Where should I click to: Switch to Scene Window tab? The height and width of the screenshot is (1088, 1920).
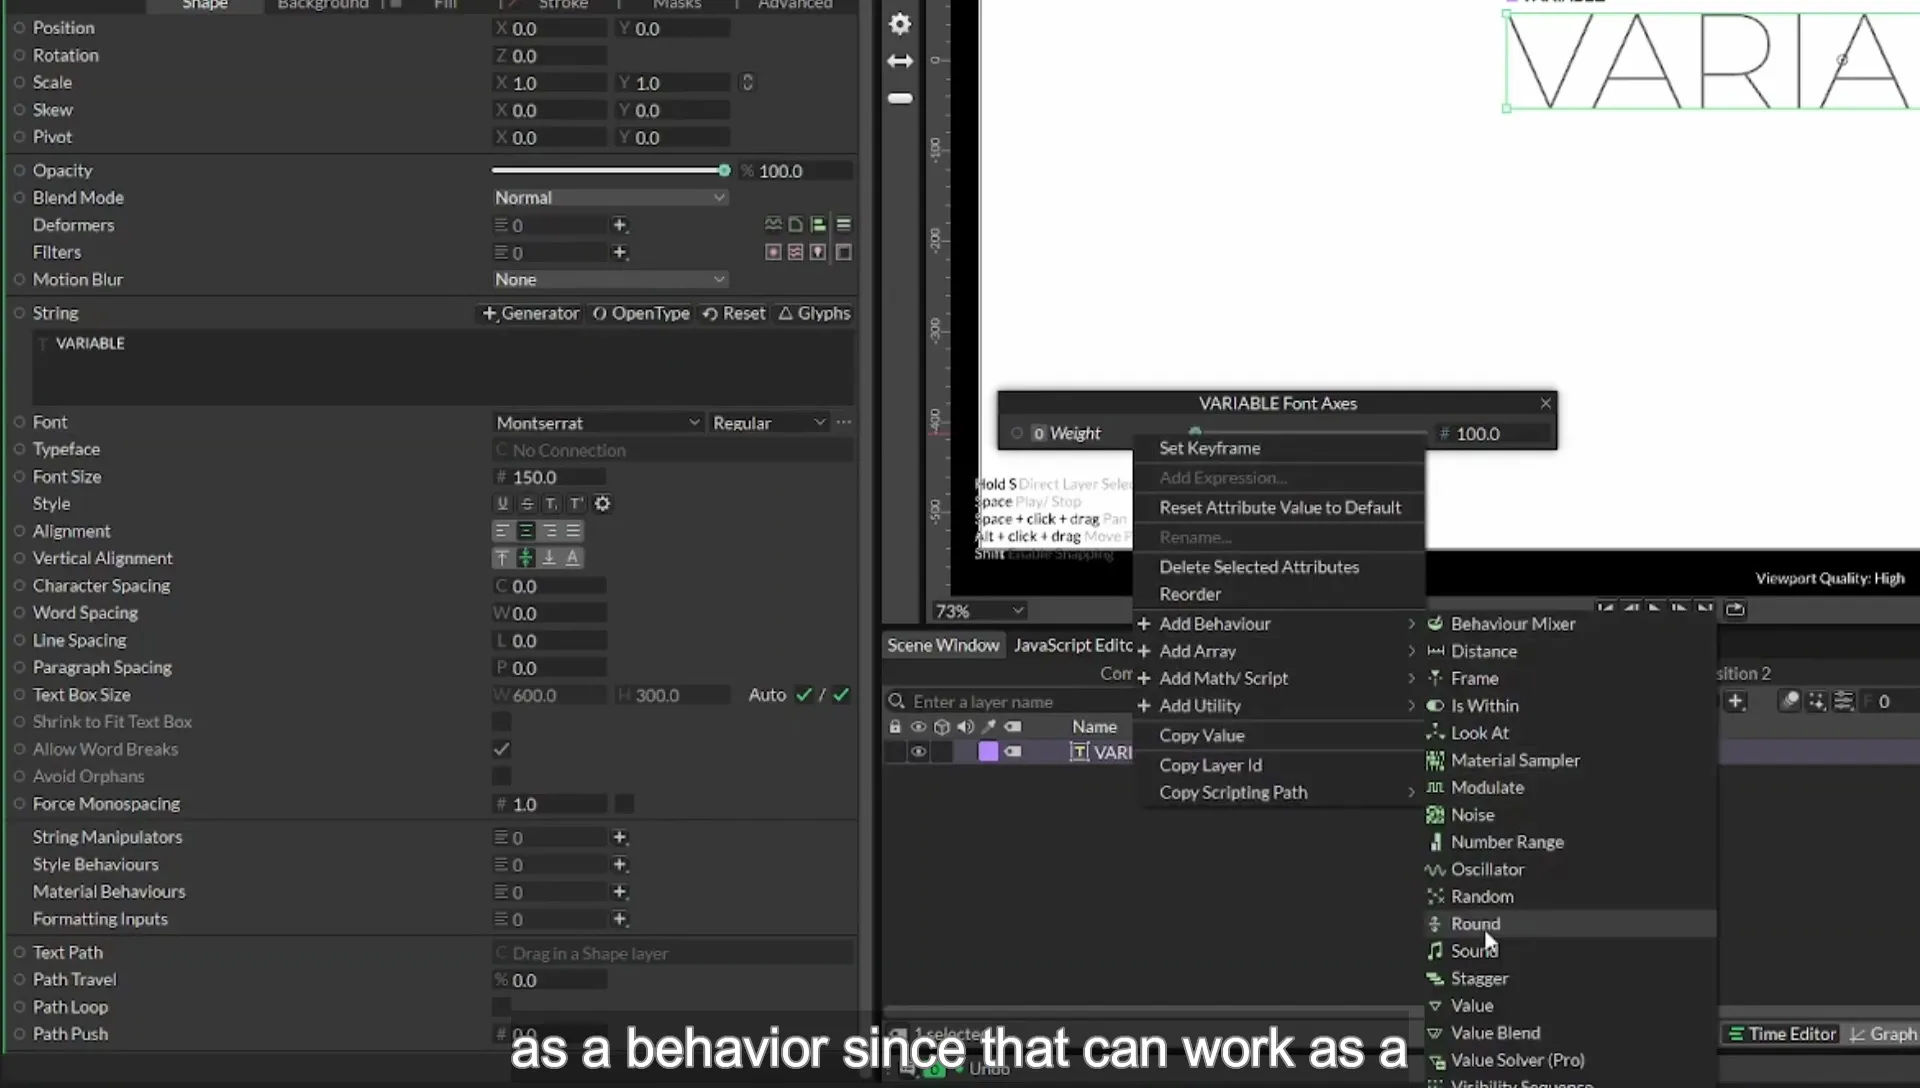pos(943,646)
